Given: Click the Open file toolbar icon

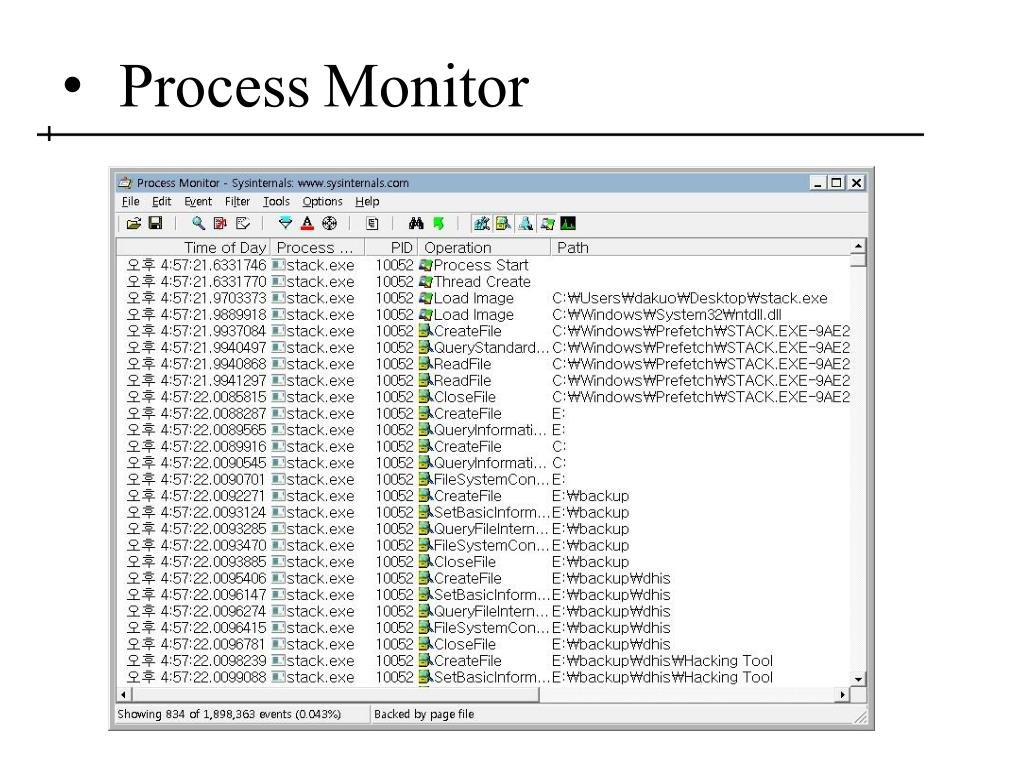Looking at the screenshot, I should 133,224.
